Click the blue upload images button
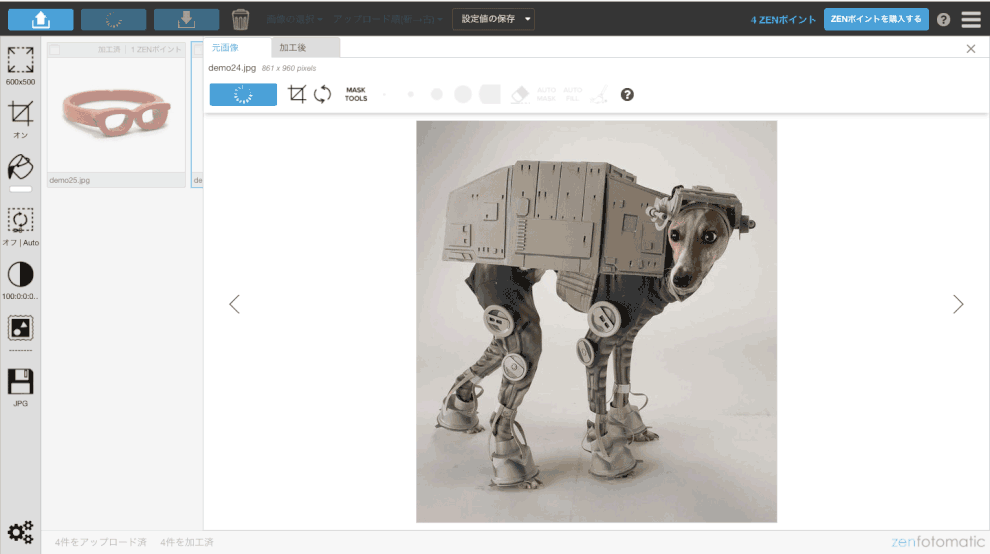 point(40,20)
